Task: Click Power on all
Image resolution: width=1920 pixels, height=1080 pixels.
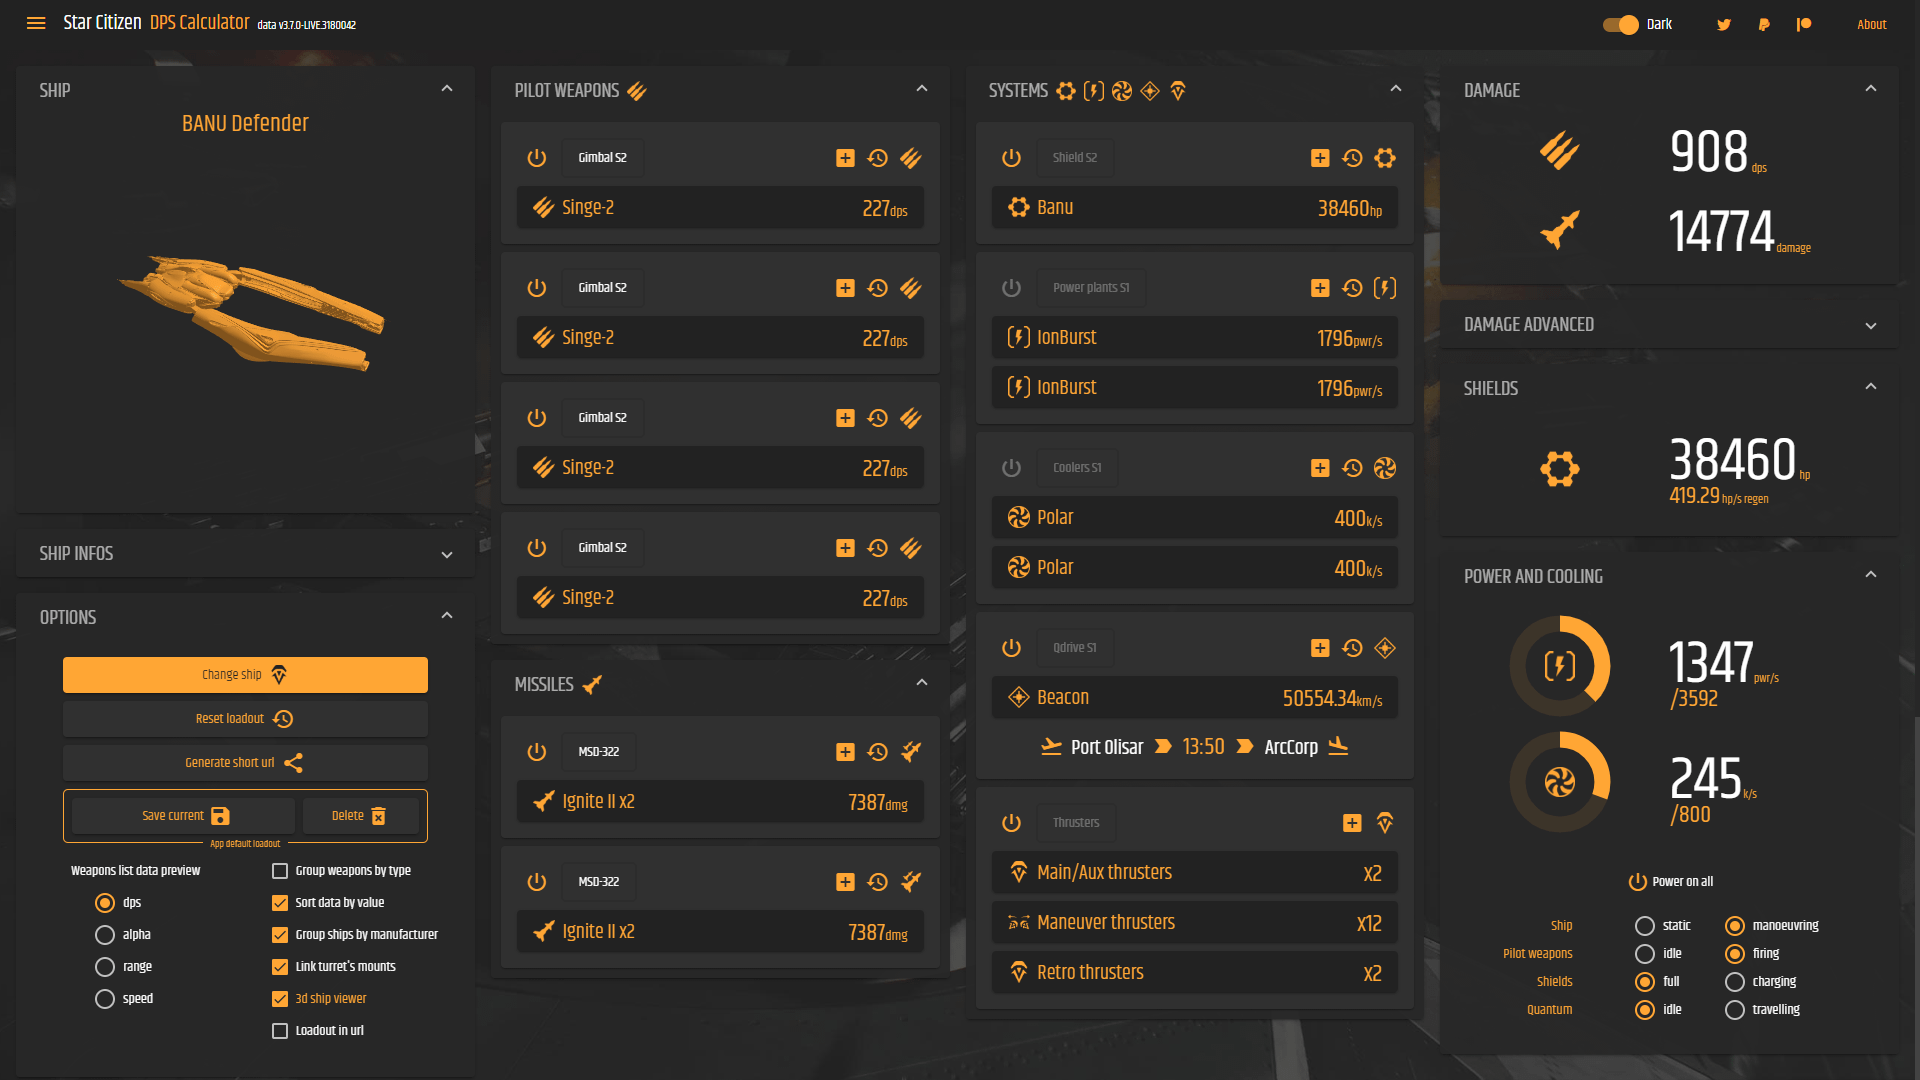Action: [x=1670, y=882]
